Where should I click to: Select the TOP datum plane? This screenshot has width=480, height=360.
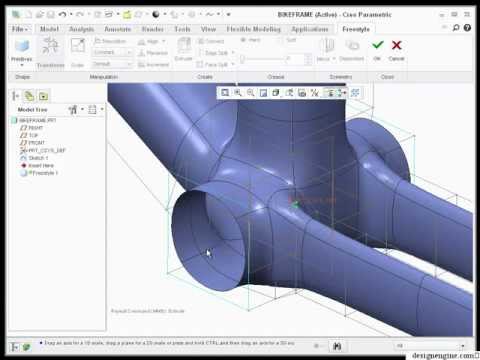click(x=29, y=135)
